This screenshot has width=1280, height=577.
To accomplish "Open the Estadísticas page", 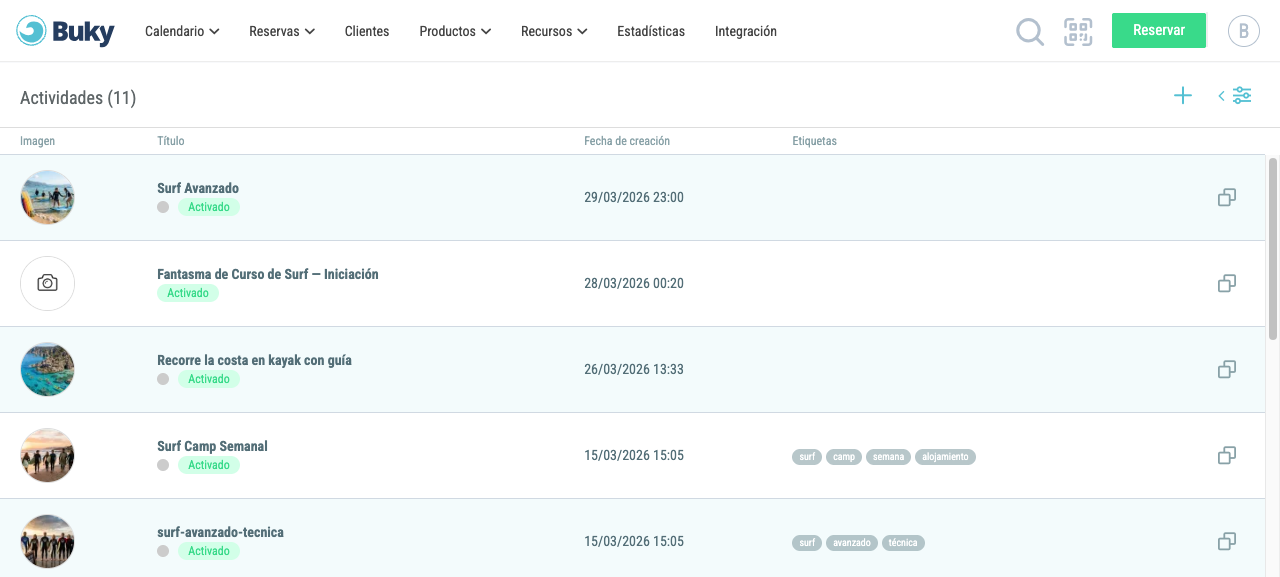I will [x=651, y=31].
